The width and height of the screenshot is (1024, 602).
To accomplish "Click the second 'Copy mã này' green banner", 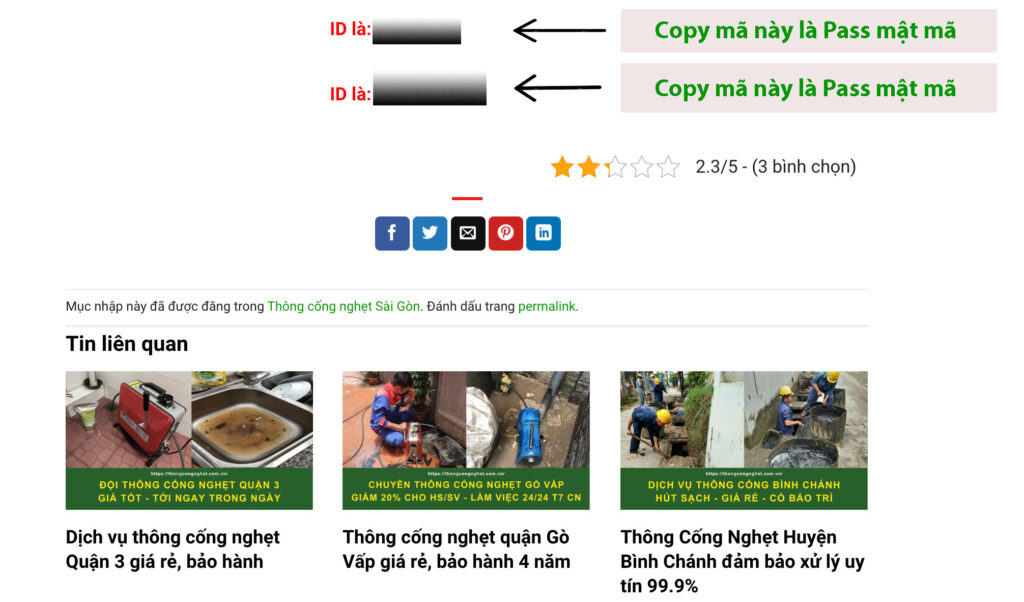I will (x=808, y=88).
